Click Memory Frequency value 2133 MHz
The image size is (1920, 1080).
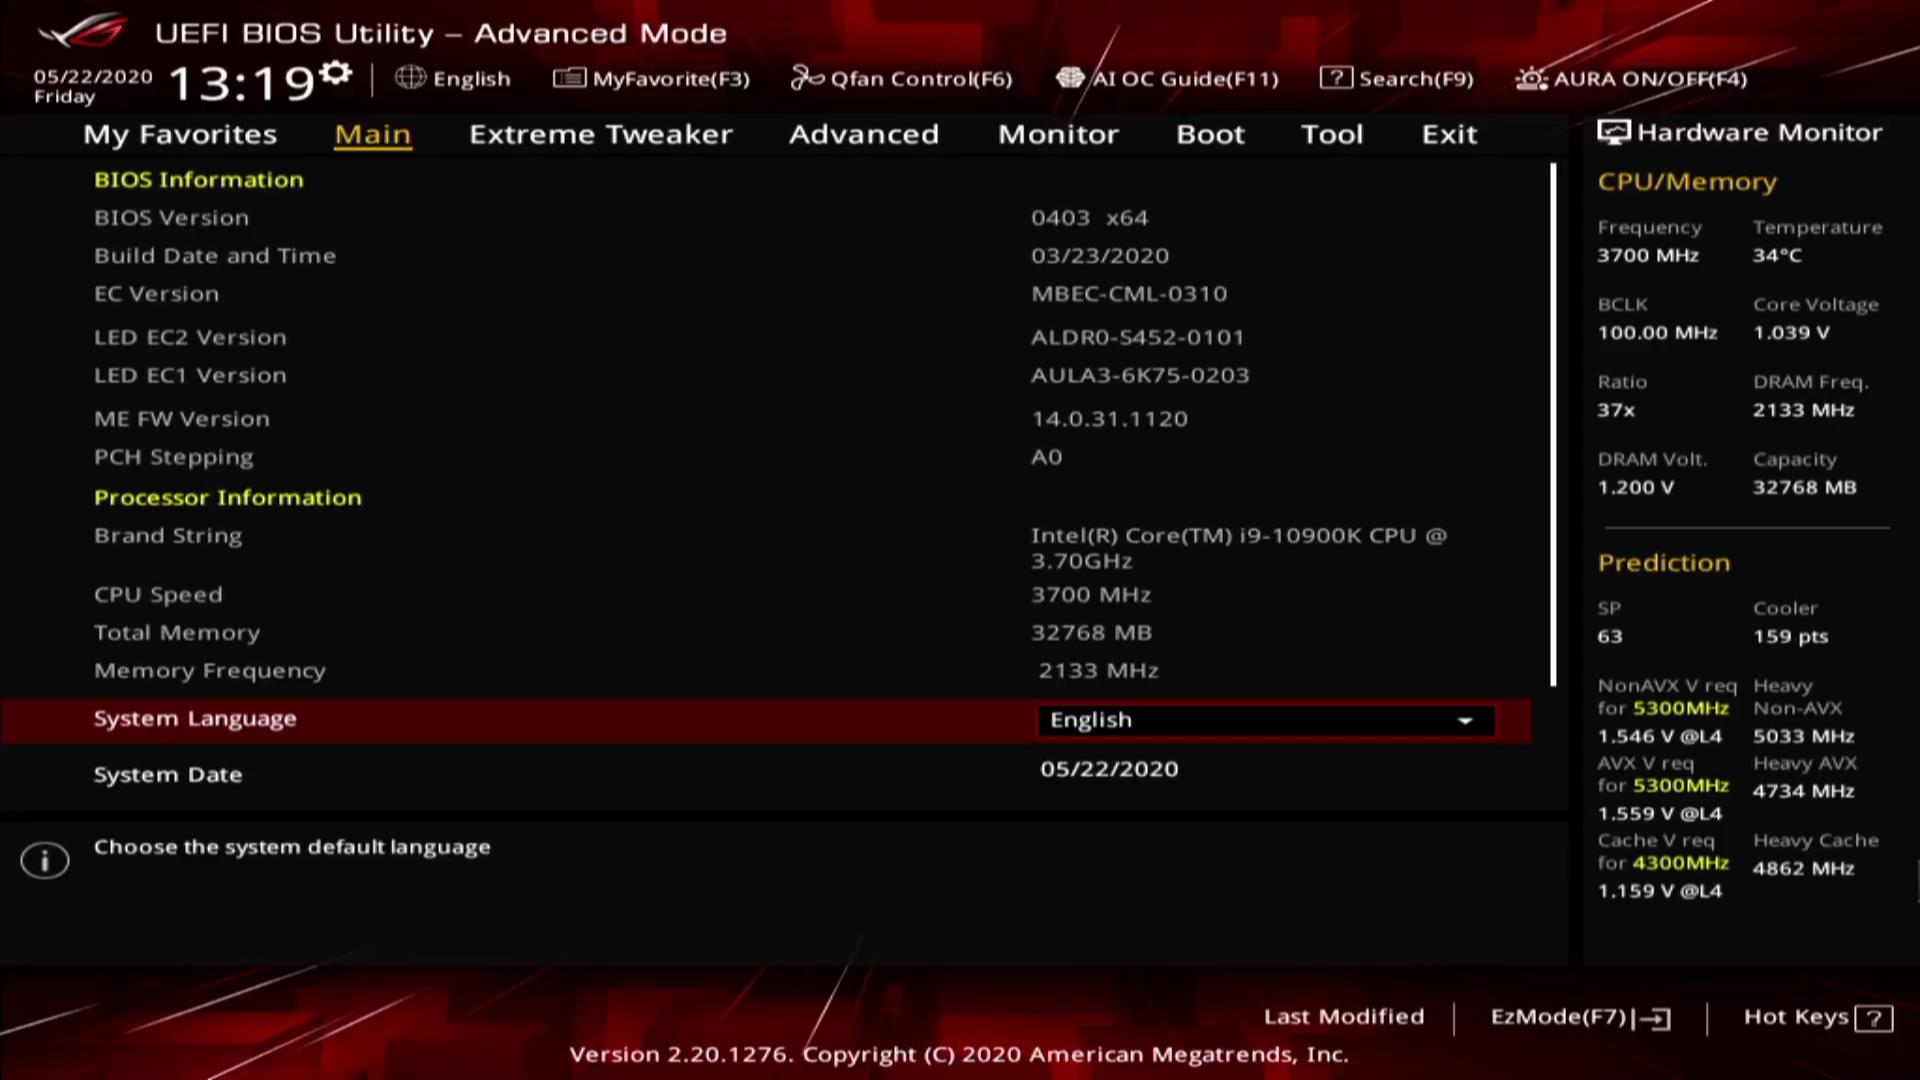[x=1098, y=671]
